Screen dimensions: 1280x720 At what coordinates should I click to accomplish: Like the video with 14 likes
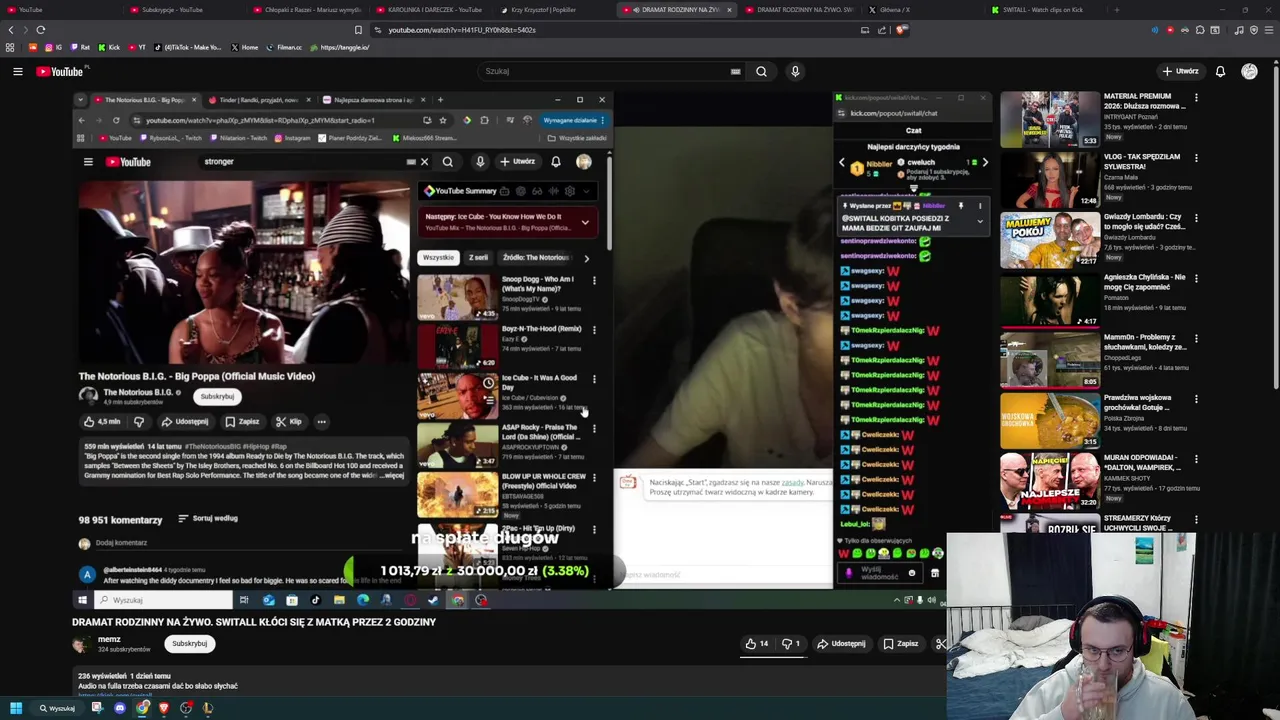[x=757, y=644]
